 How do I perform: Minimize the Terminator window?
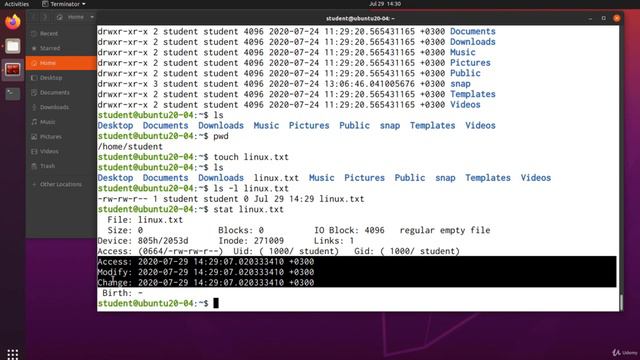tap(590, 18)
